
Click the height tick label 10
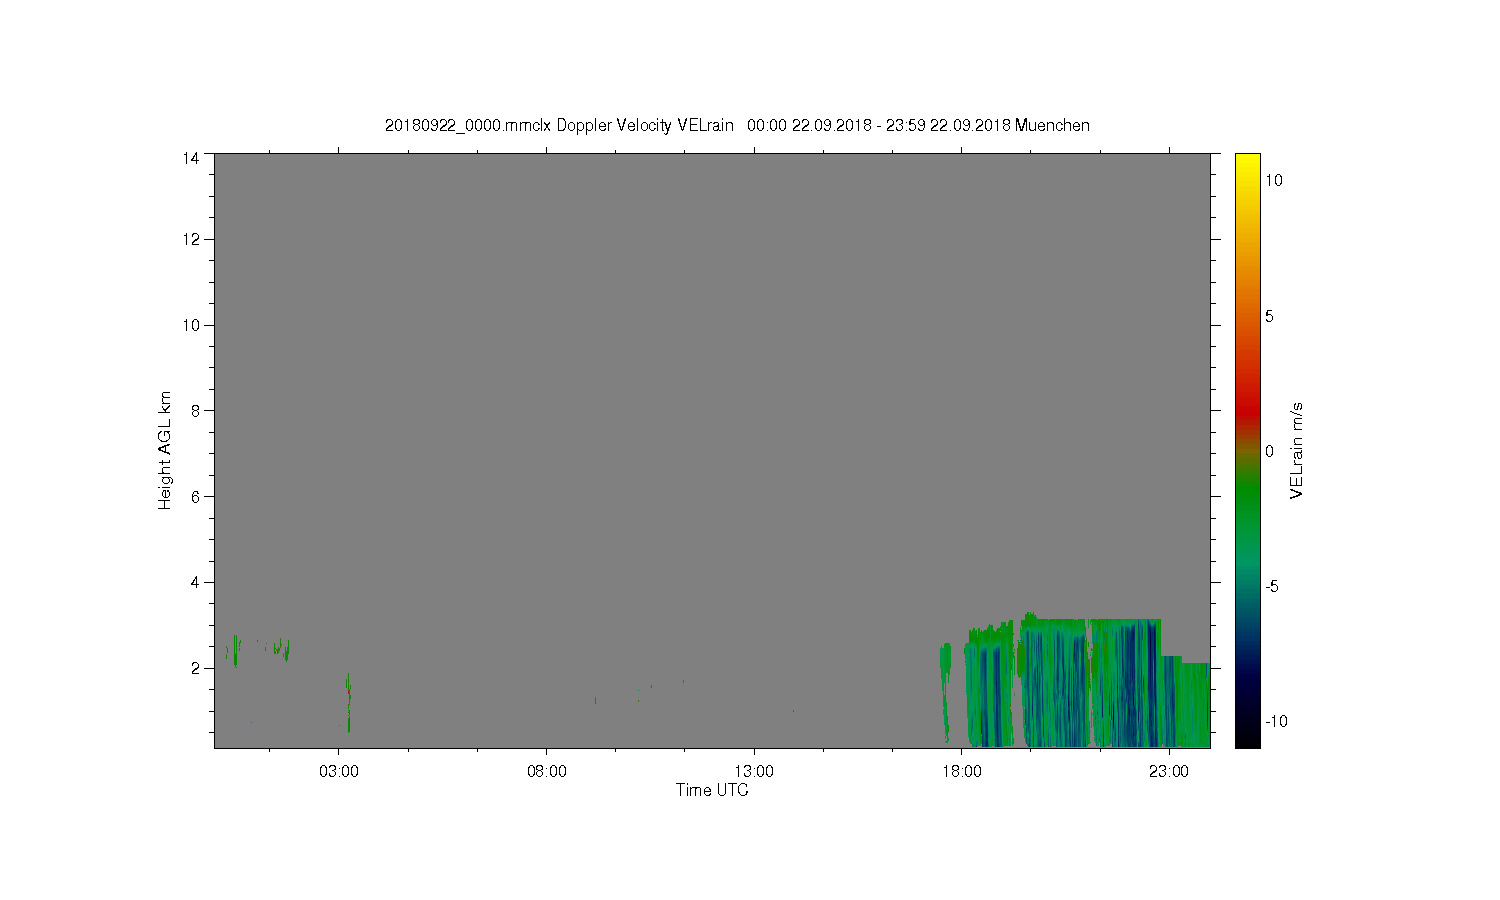point(191,325)
